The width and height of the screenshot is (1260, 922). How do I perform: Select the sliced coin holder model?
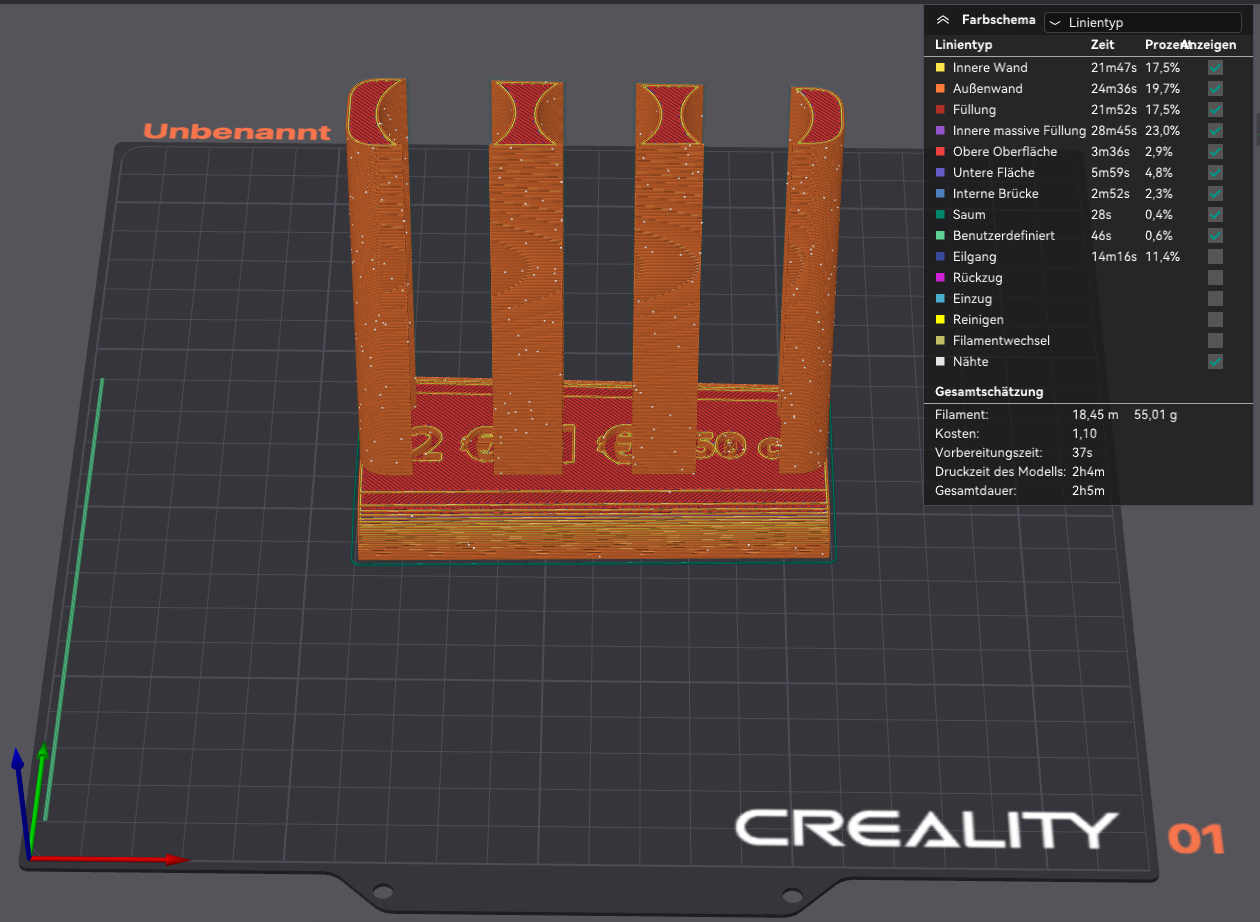point(594,330)
